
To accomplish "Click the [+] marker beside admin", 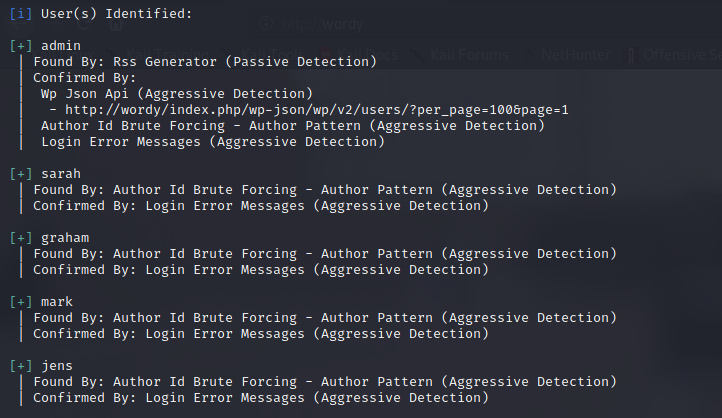I will 21,46.
